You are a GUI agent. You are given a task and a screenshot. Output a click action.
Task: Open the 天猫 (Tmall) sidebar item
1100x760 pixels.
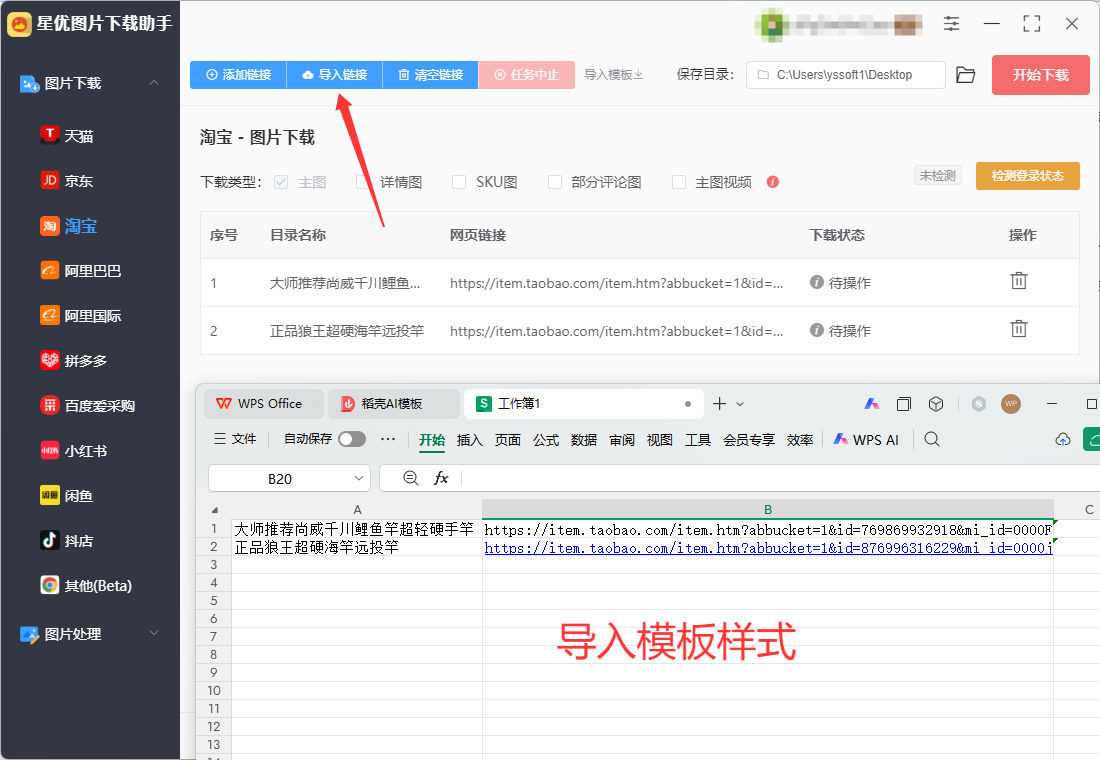click(67, 135)
